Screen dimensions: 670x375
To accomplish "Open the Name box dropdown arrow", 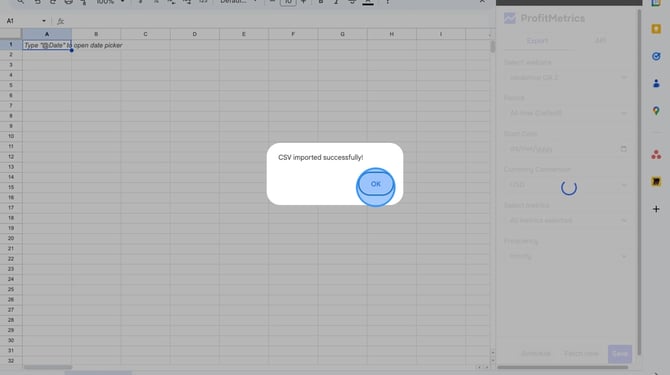I will (44, 21).
